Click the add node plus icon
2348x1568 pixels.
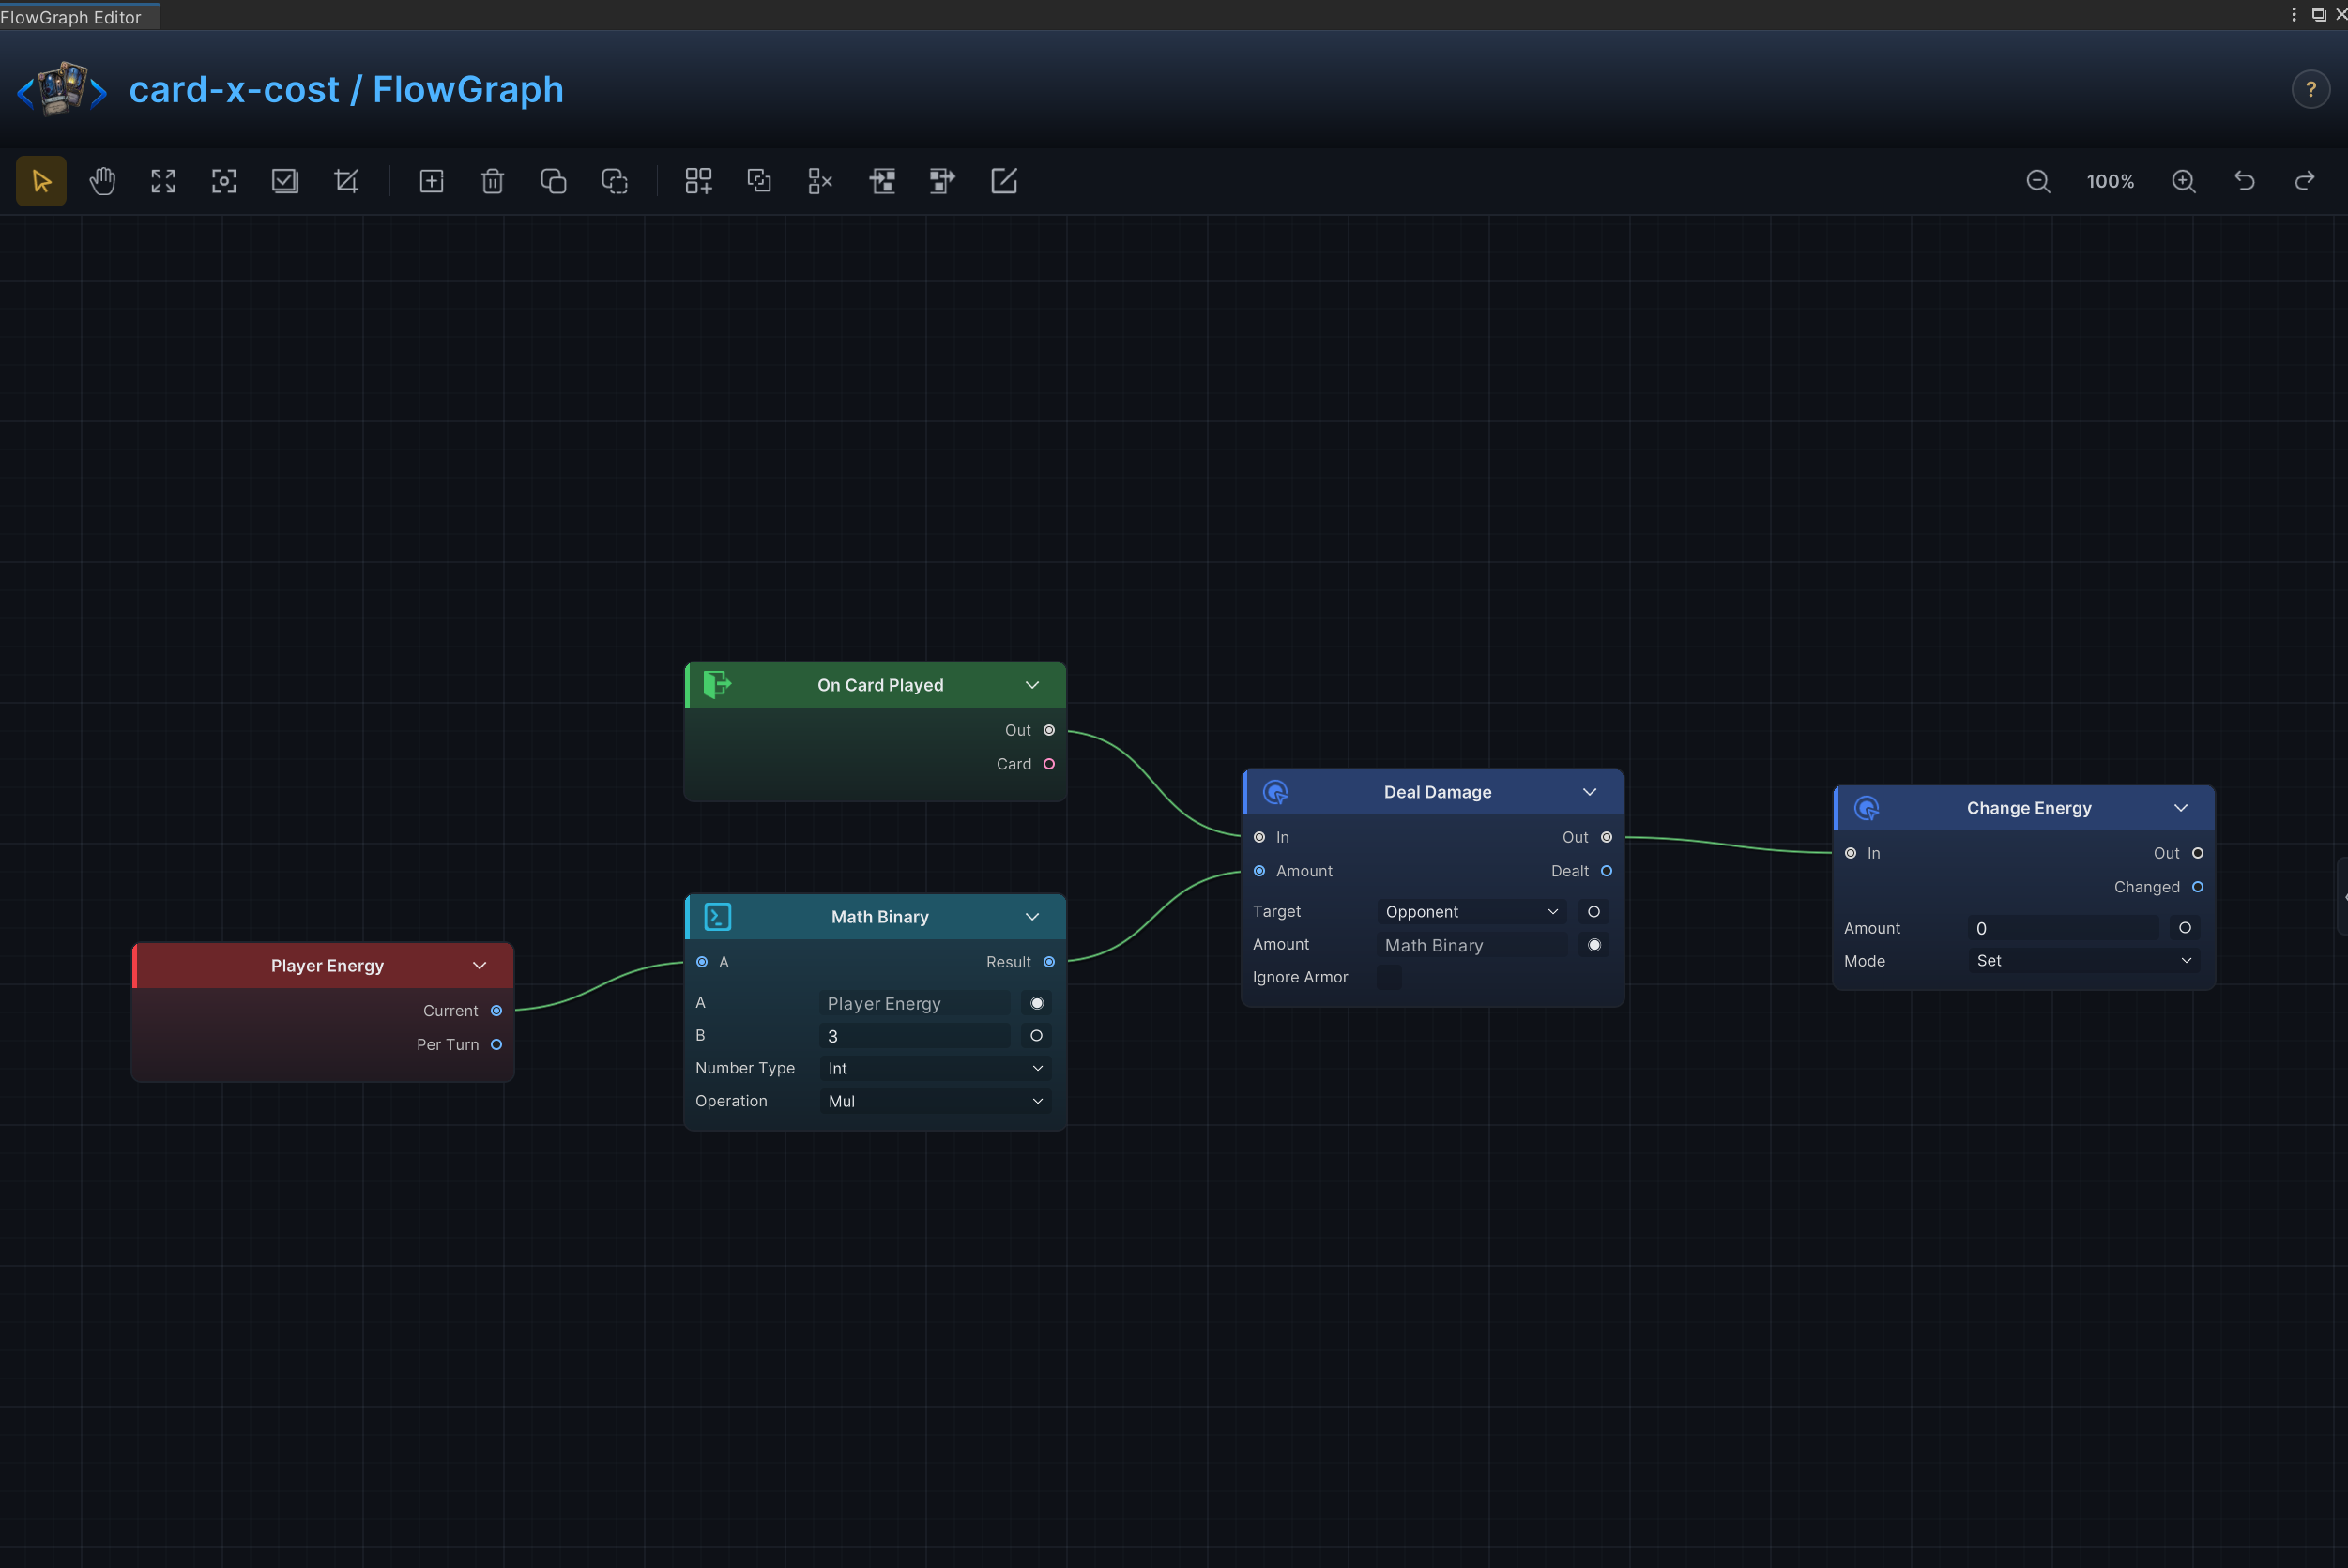tap(431, 181)
